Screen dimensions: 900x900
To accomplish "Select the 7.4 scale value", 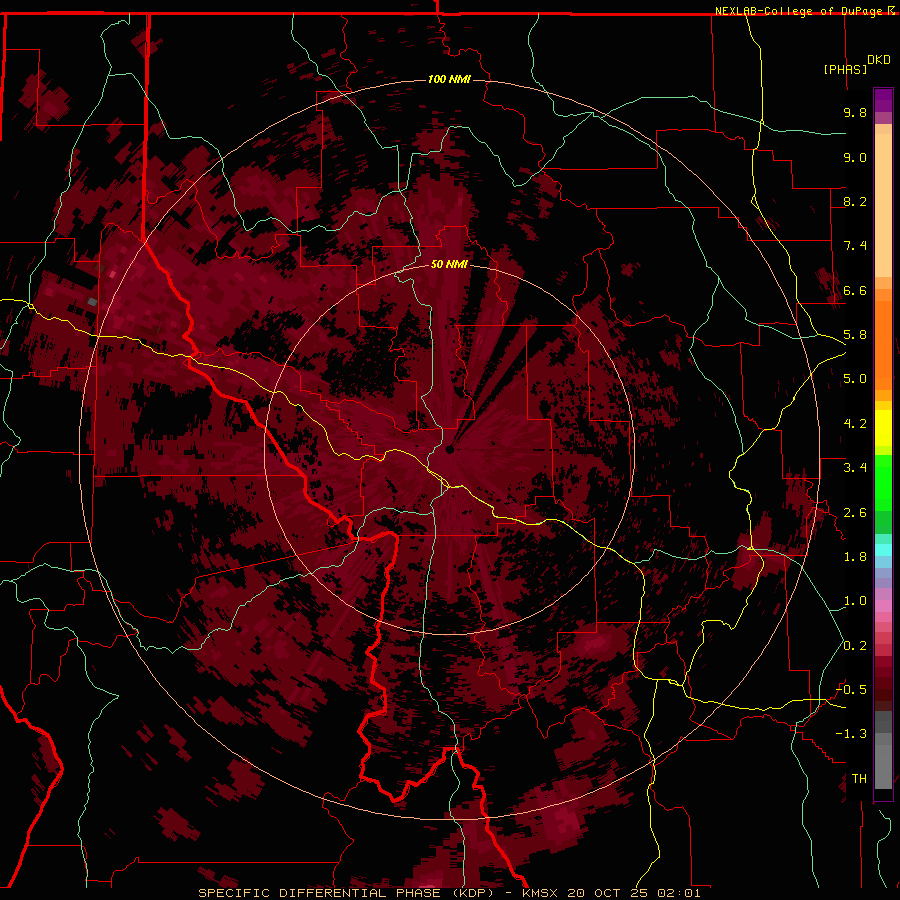I will (x=855, y=246).
